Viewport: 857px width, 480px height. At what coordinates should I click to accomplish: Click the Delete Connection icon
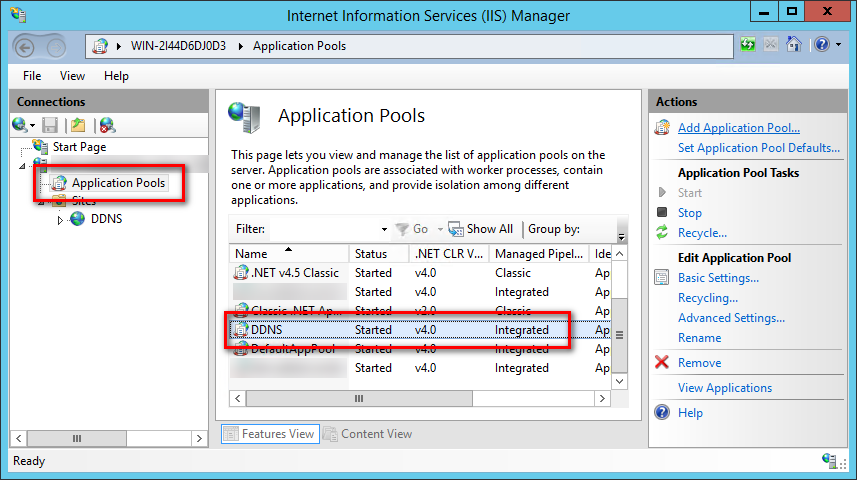(107, 125)
